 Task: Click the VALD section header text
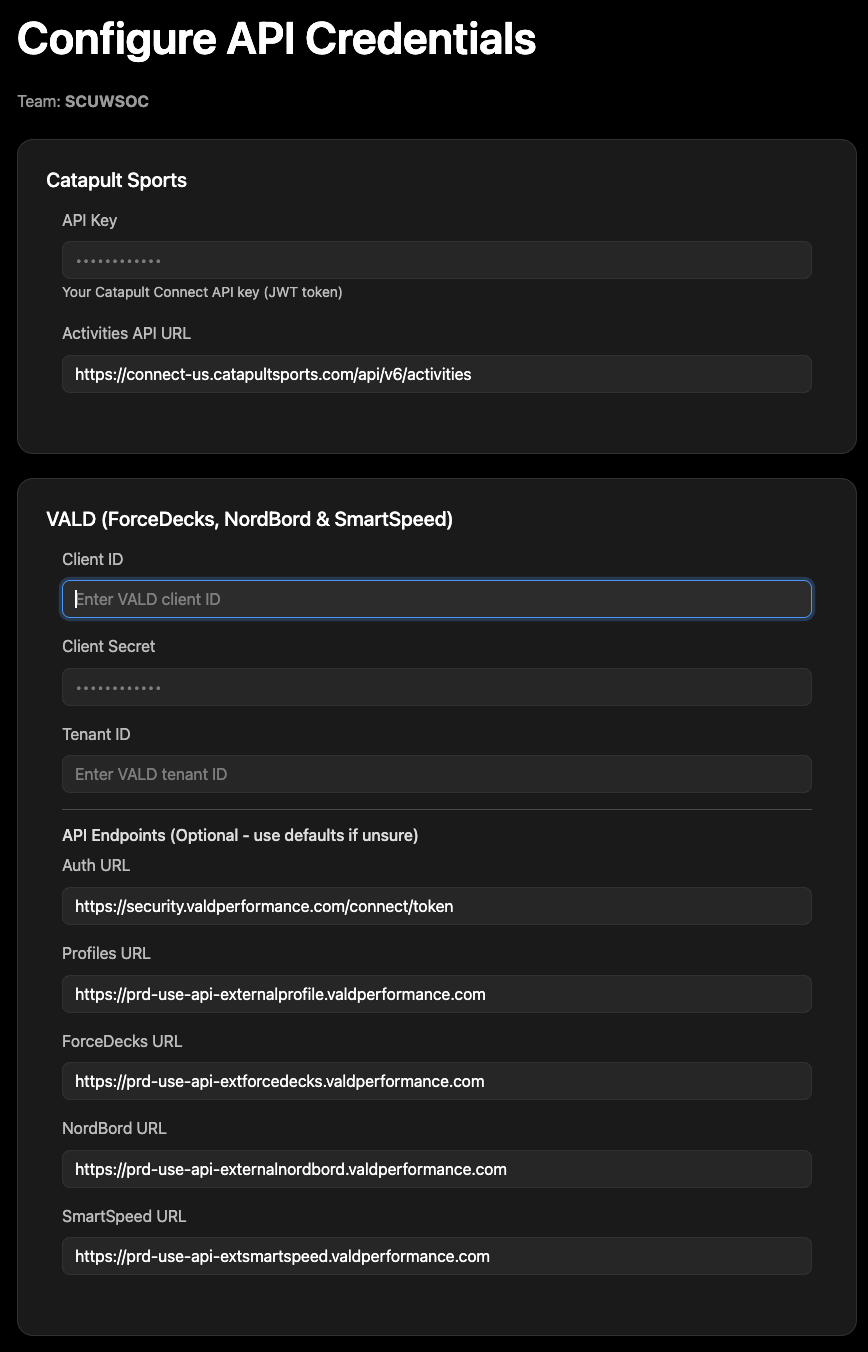[x=248, y=519]
